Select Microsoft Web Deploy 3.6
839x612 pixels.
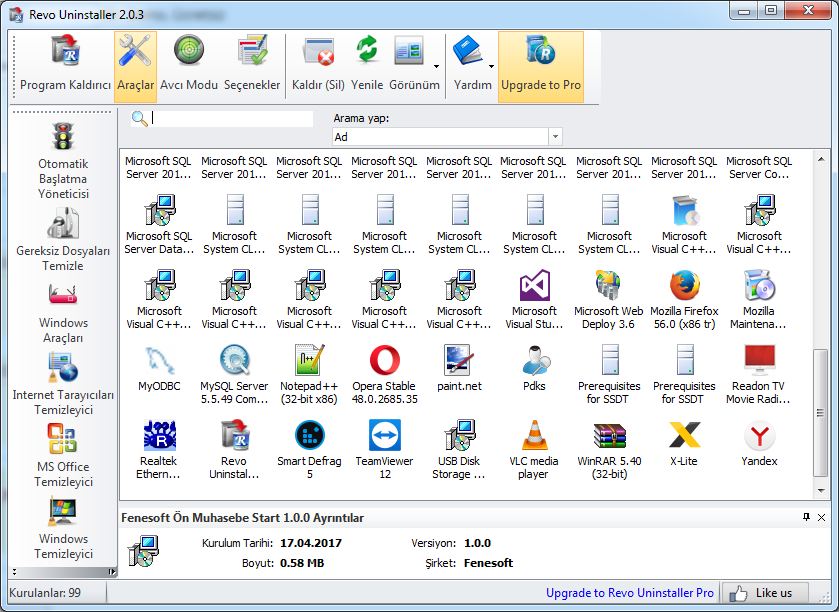click(x=608, y=299)
